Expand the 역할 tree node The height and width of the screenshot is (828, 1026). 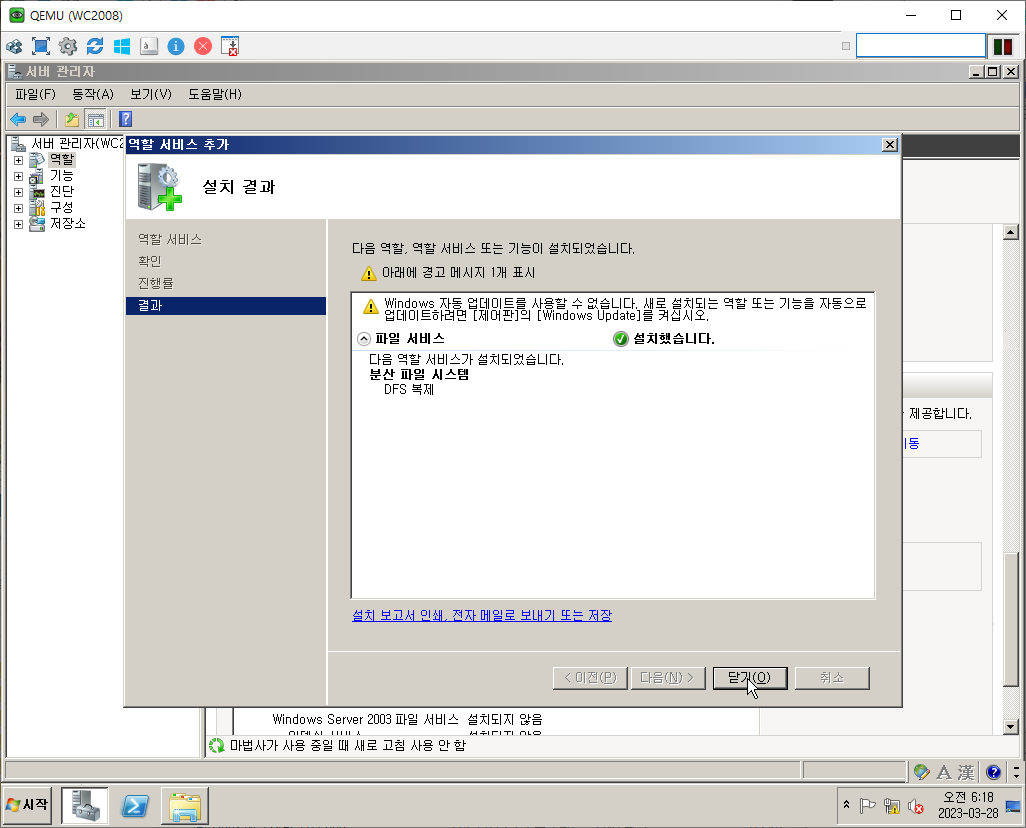(x=18, y=160)
